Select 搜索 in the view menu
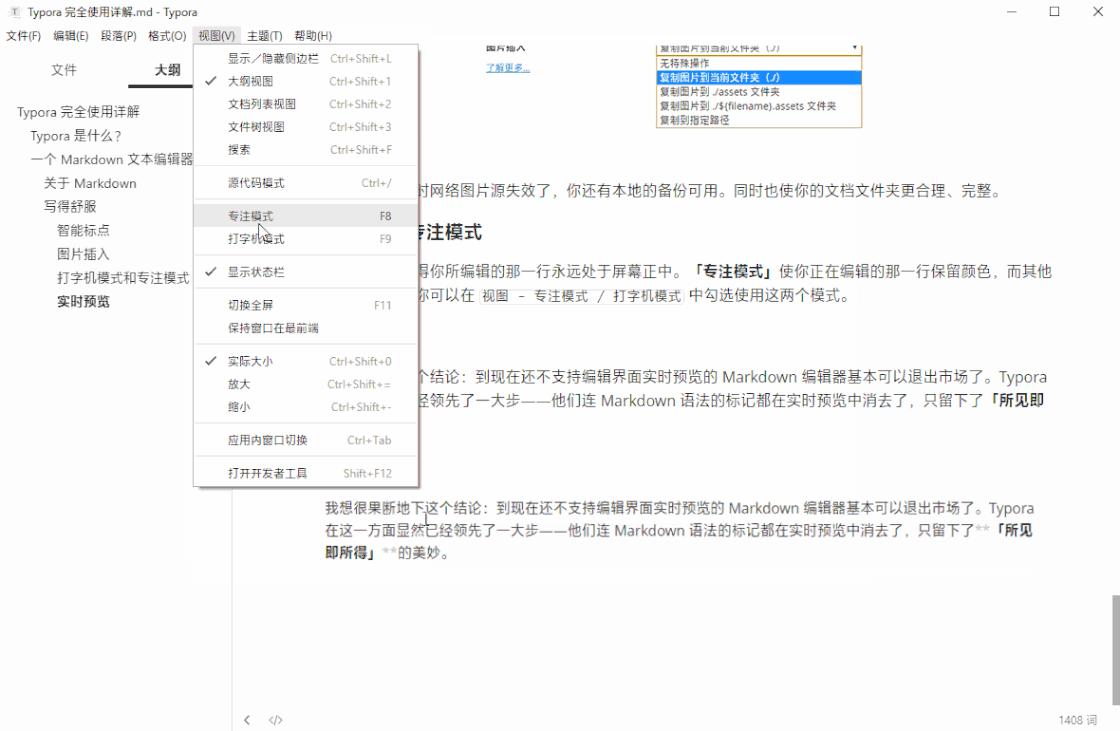The height and width of the screenshot is (731, 1120). 306,150
